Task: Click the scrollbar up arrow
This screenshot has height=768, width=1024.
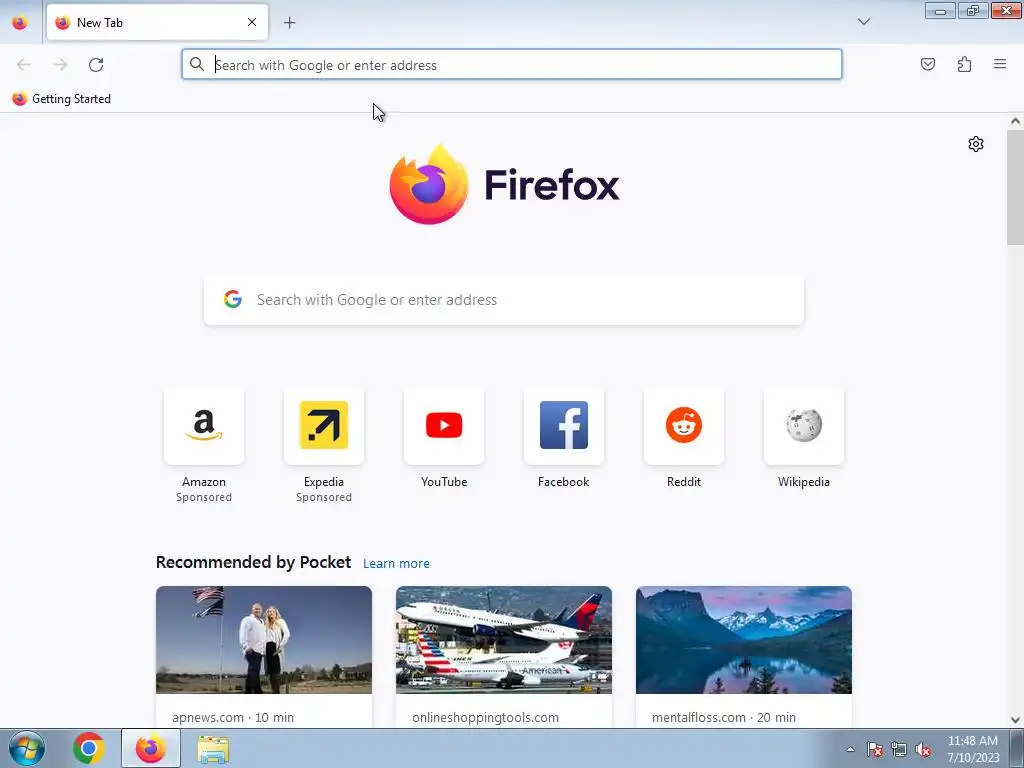Action: 1015,121
